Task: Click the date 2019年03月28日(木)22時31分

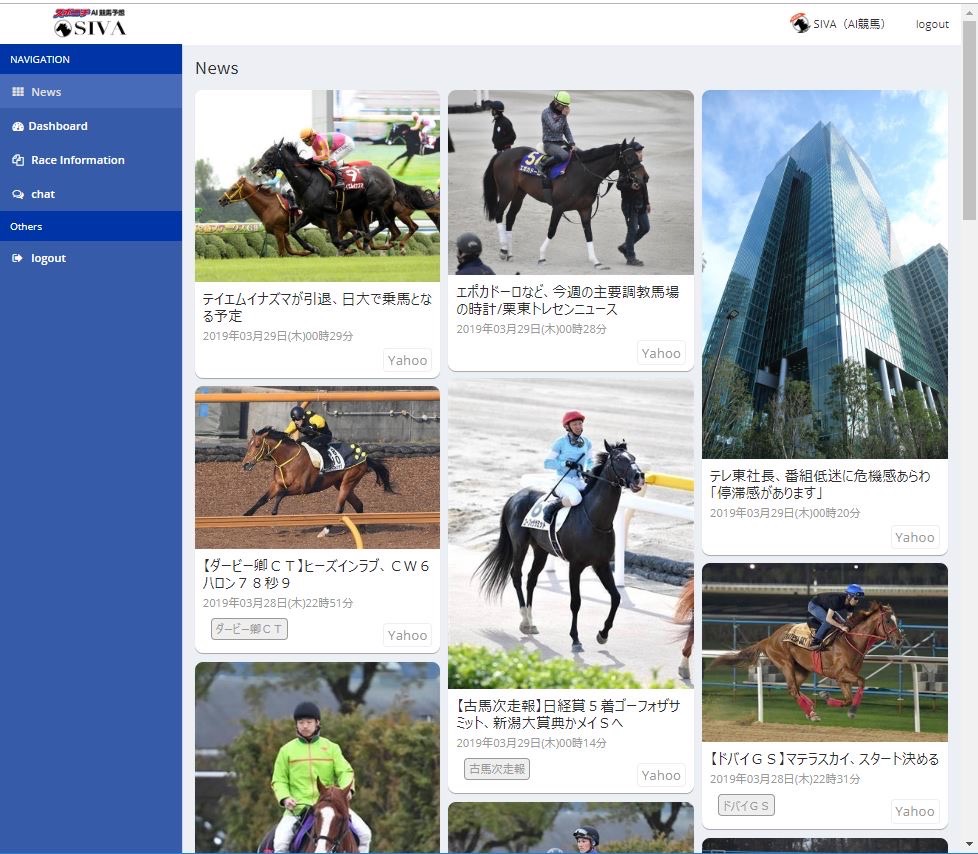Action: (x=785, y=779)
